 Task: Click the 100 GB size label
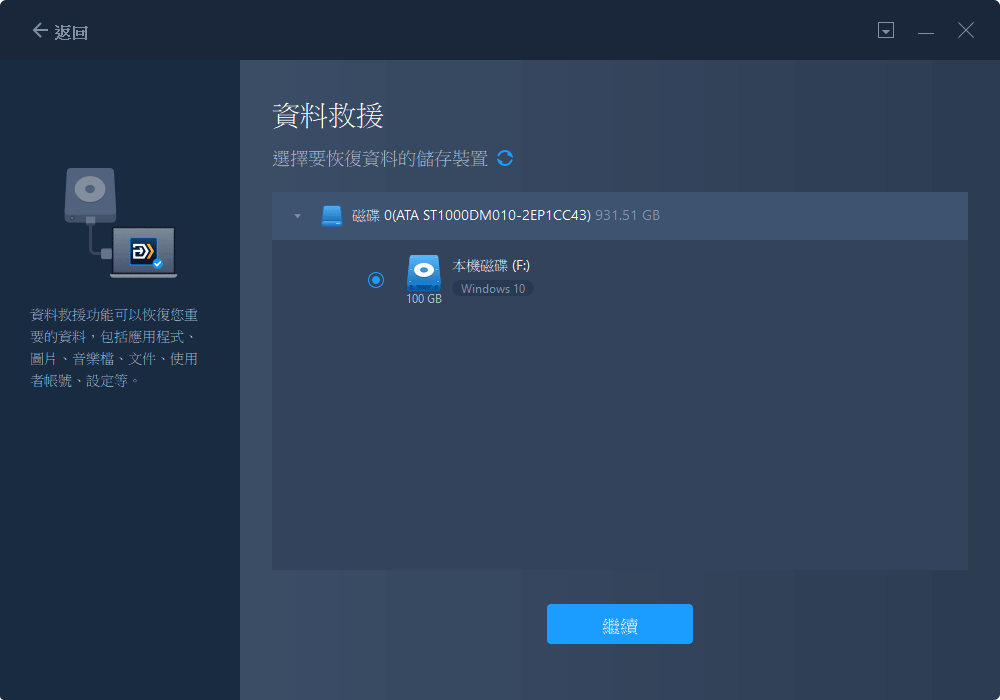(x=424, y=299)
